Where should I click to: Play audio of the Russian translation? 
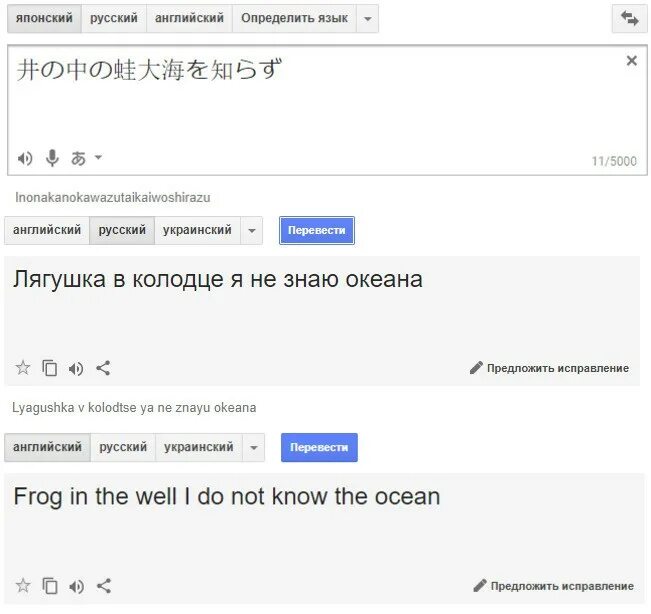coord(76,368)
